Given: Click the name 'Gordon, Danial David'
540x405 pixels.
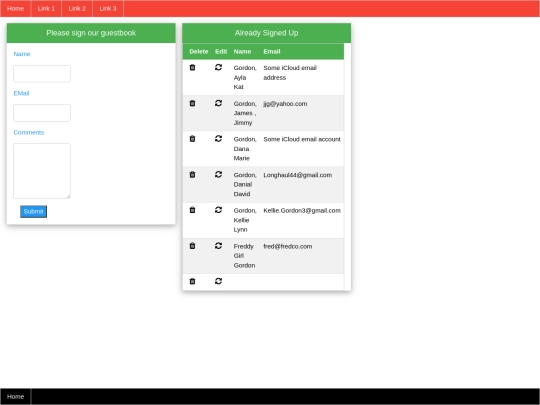Looking at the screenshot, I should [245, 184].
